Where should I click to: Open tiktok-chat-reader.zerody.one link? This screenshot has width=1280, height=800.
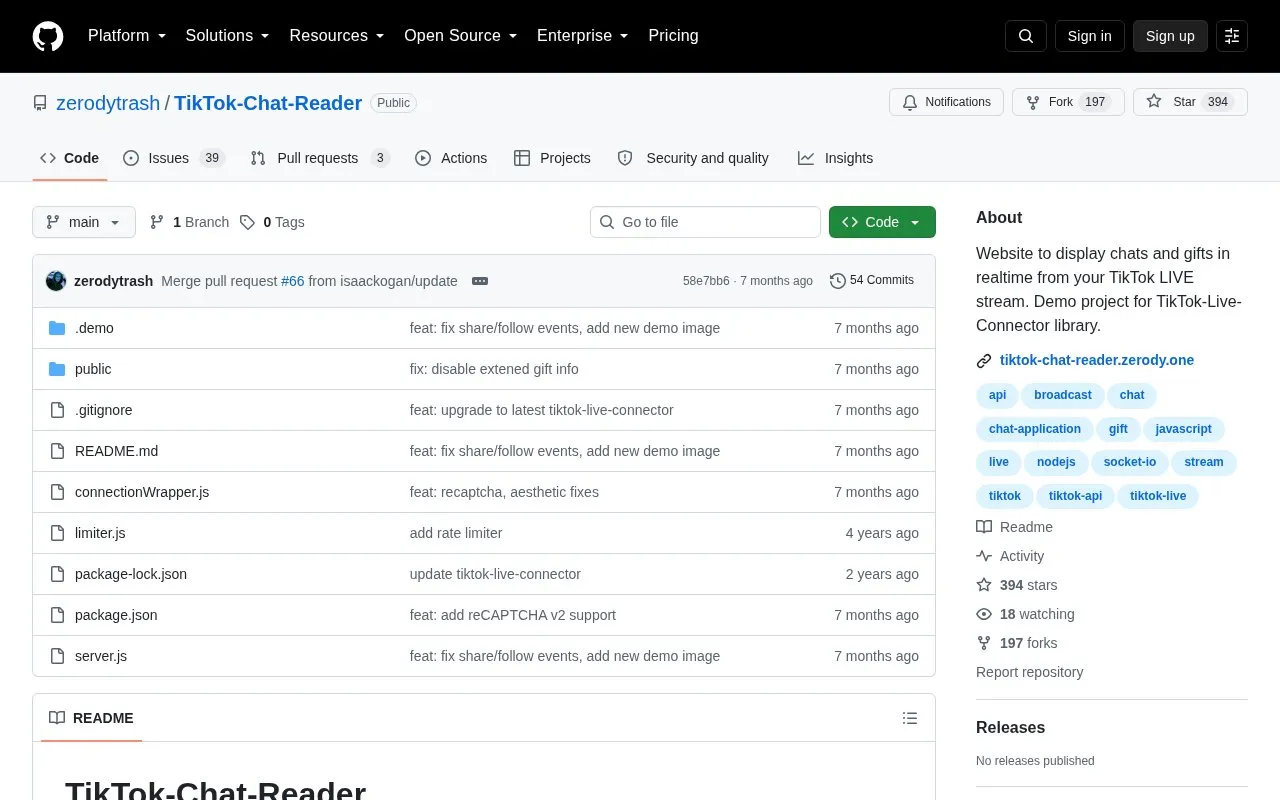point(1097,360)
